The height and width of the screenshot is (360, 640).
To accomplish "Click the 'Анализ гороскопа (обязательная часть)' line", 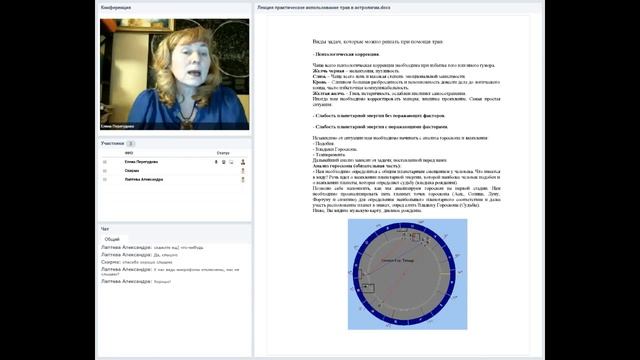I will tap(357, 166).
